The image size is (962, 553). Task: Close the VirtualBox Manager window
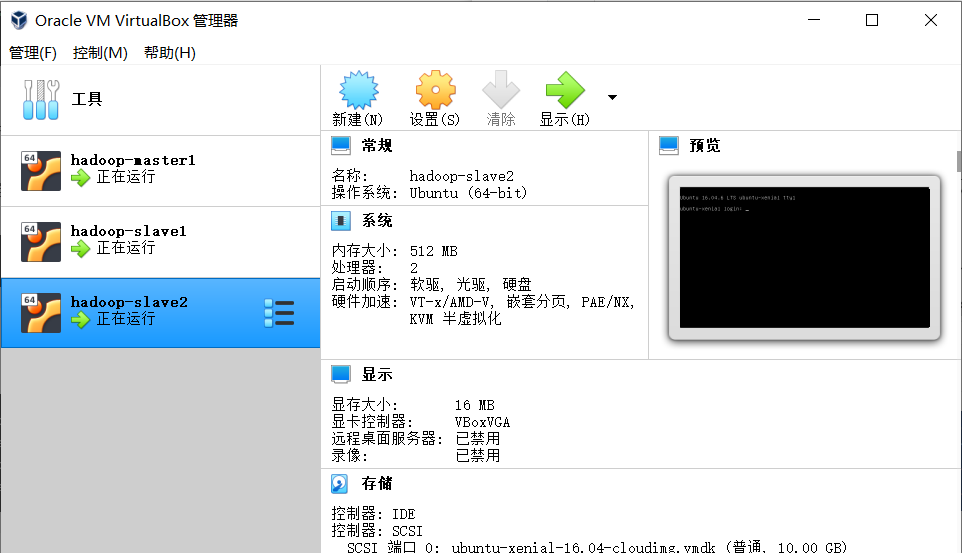[x=931, y=20]
